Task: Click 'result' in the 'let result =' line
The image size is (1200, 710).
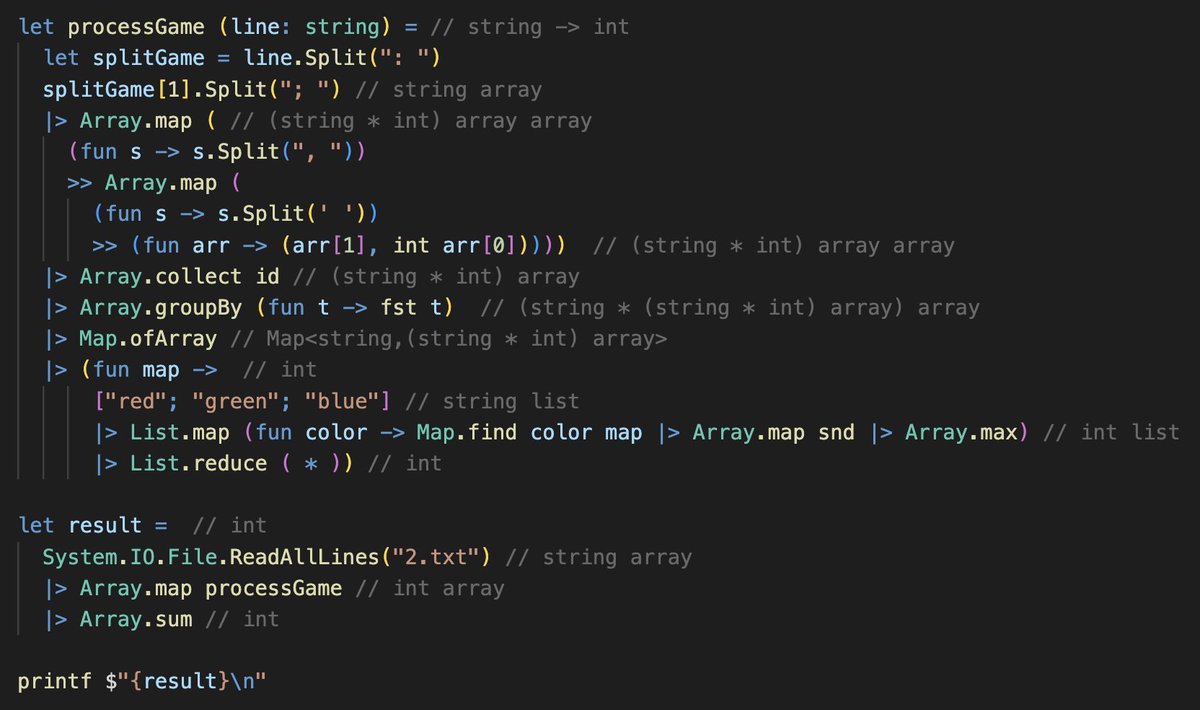Action: (105, 525)
